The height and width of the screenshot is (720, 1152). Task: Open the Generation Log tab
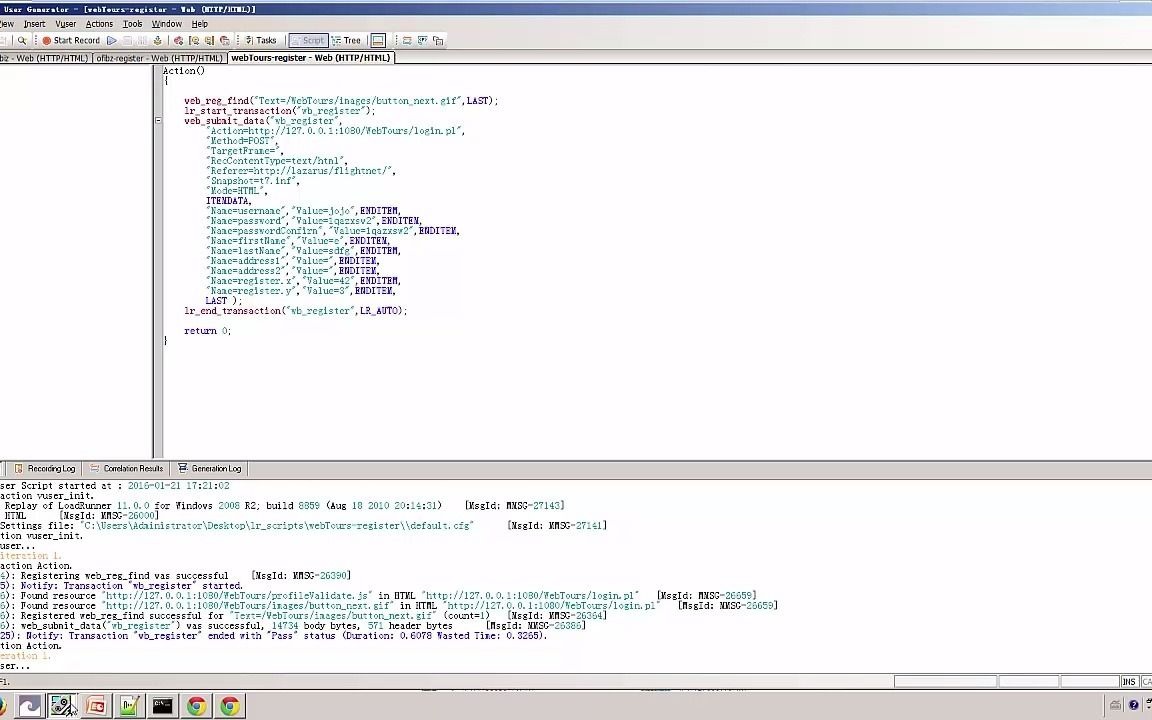[210, 468]
